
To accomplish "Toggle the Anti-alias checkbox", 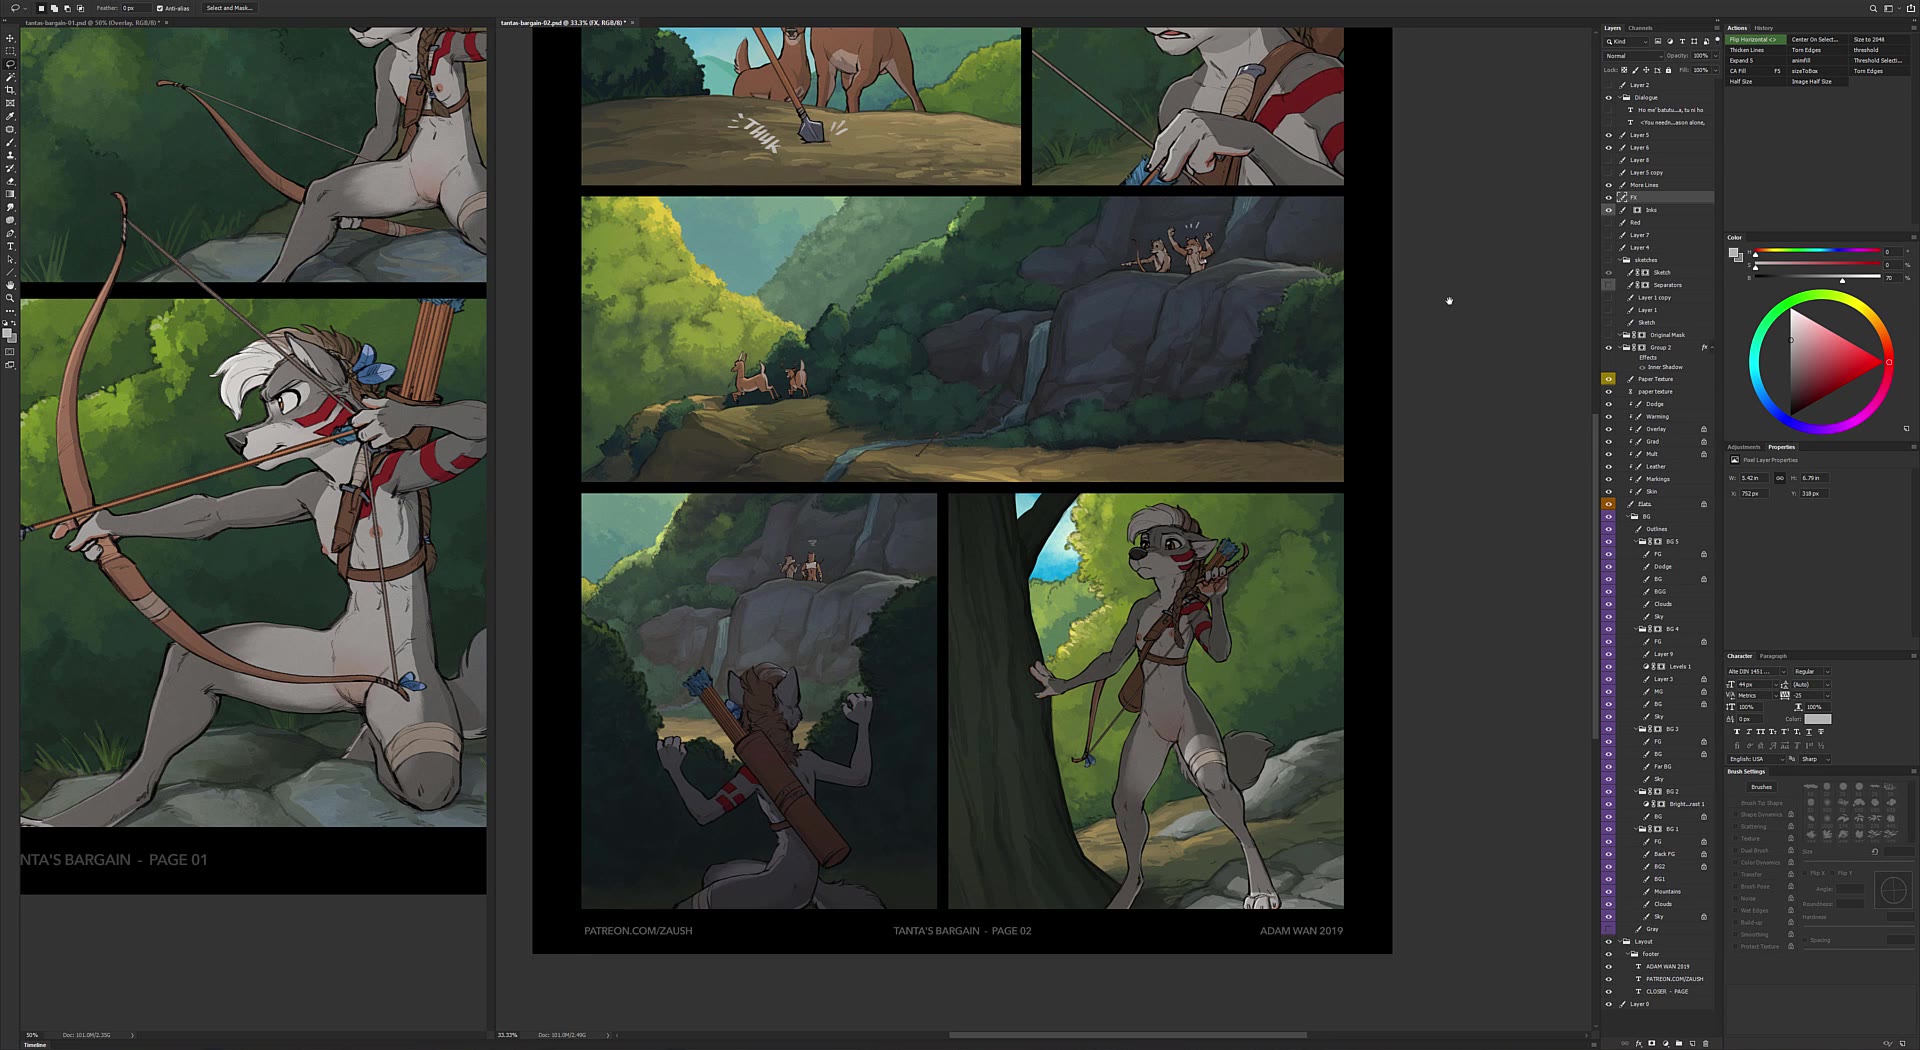I will 160,8.
